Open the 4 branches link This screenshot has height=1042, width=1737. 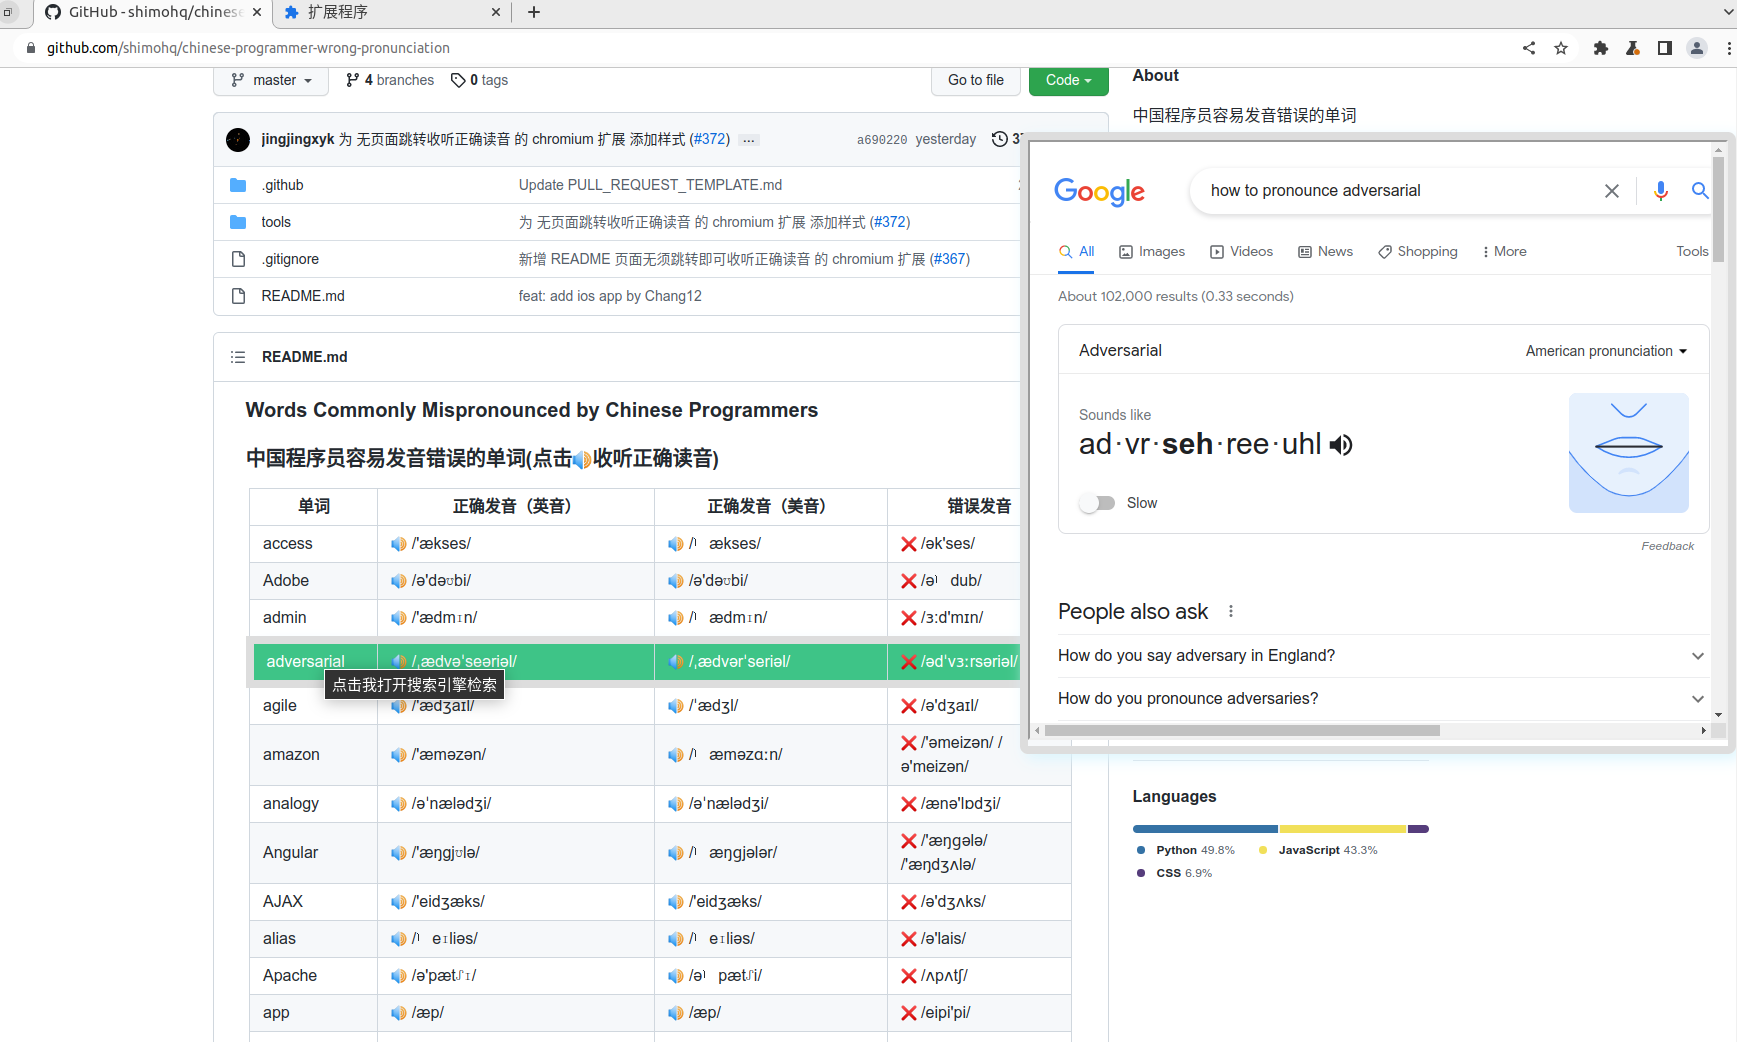(x=390, y=80)
